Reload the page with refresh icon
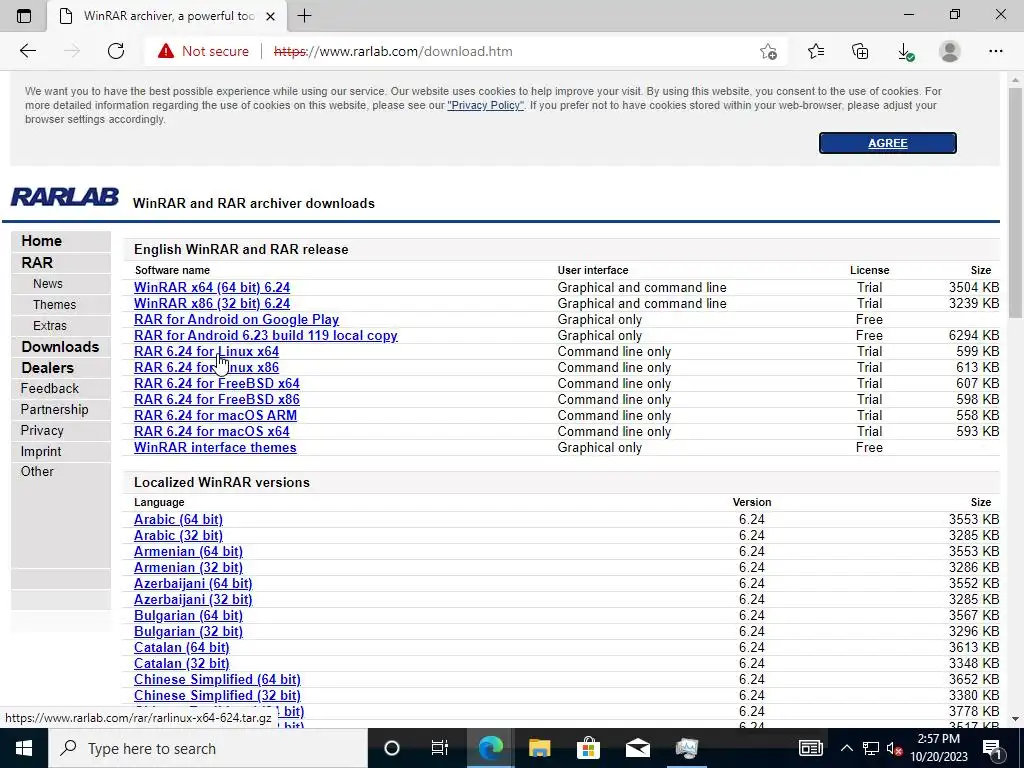 pos(116,51)
